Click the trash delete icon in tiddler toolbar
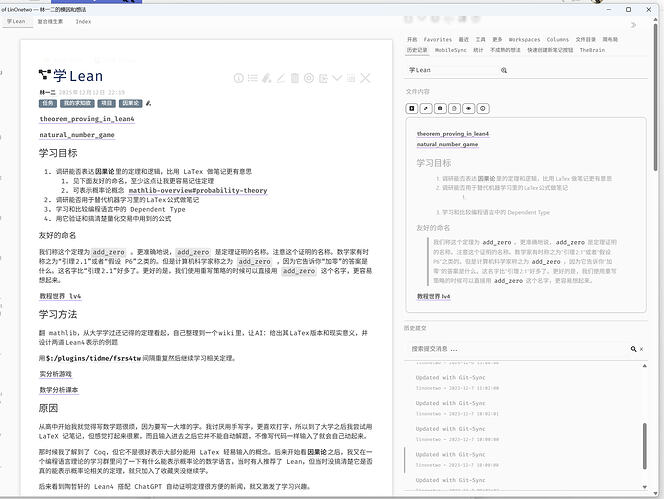664x499 pixels. click(294, 78)
